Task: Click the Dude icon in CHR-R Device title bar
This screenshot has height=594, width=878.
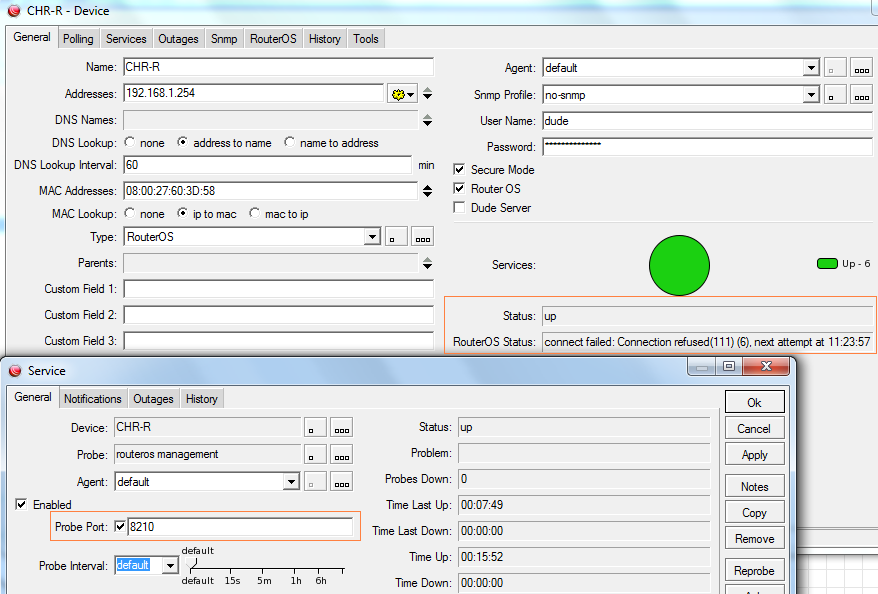Action: 13,11
